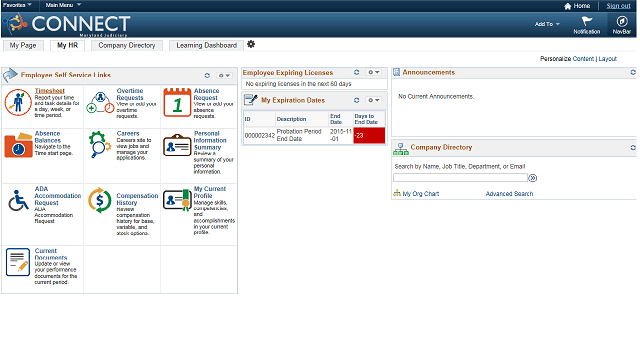Click the My Expiration Dates header icon
640x360 pixels.
pos(251,100)
